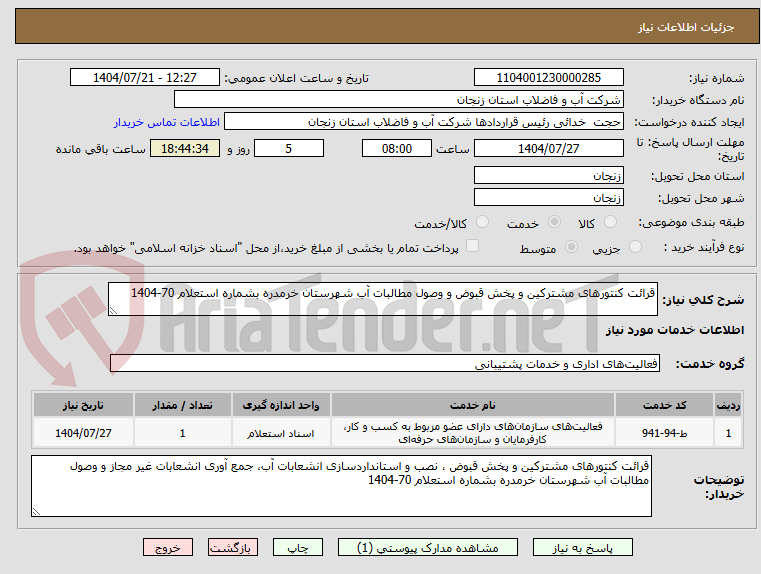Click the طبقه بندی موضوعی label
The width and height of the screenshot is (761, 574).
click(691, 223)
